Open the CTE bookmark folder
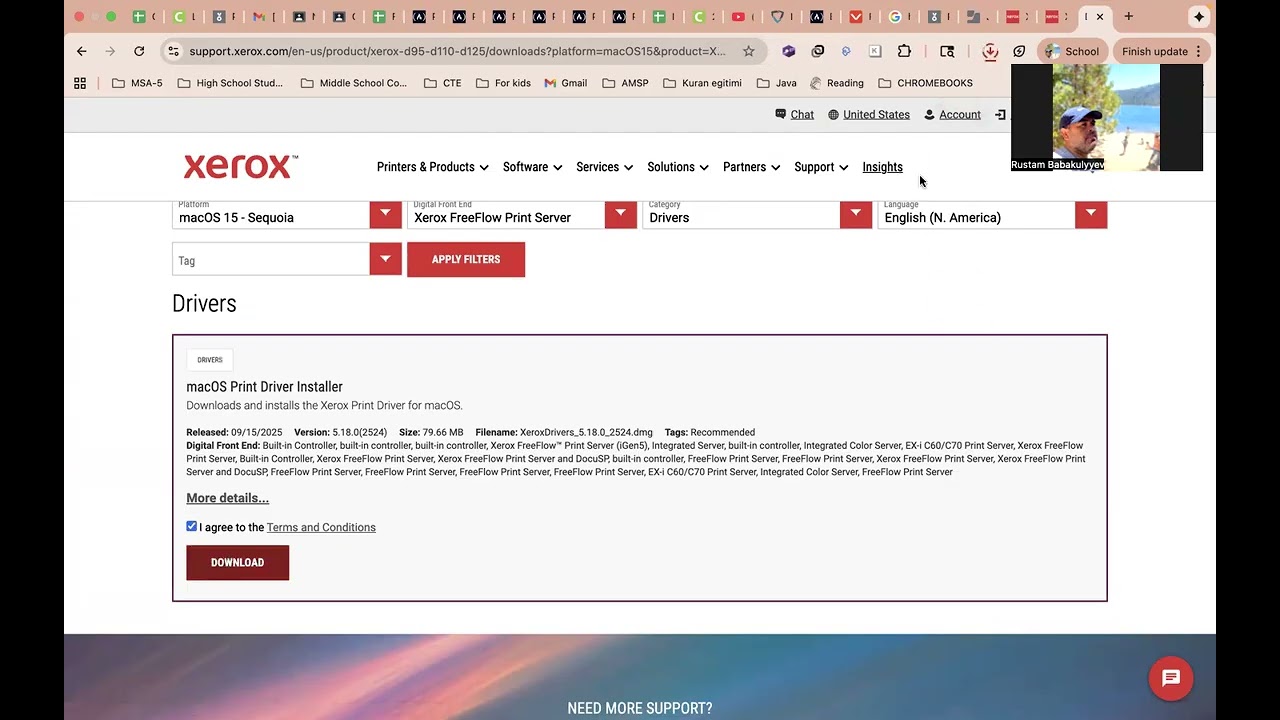 click(442, 83)
